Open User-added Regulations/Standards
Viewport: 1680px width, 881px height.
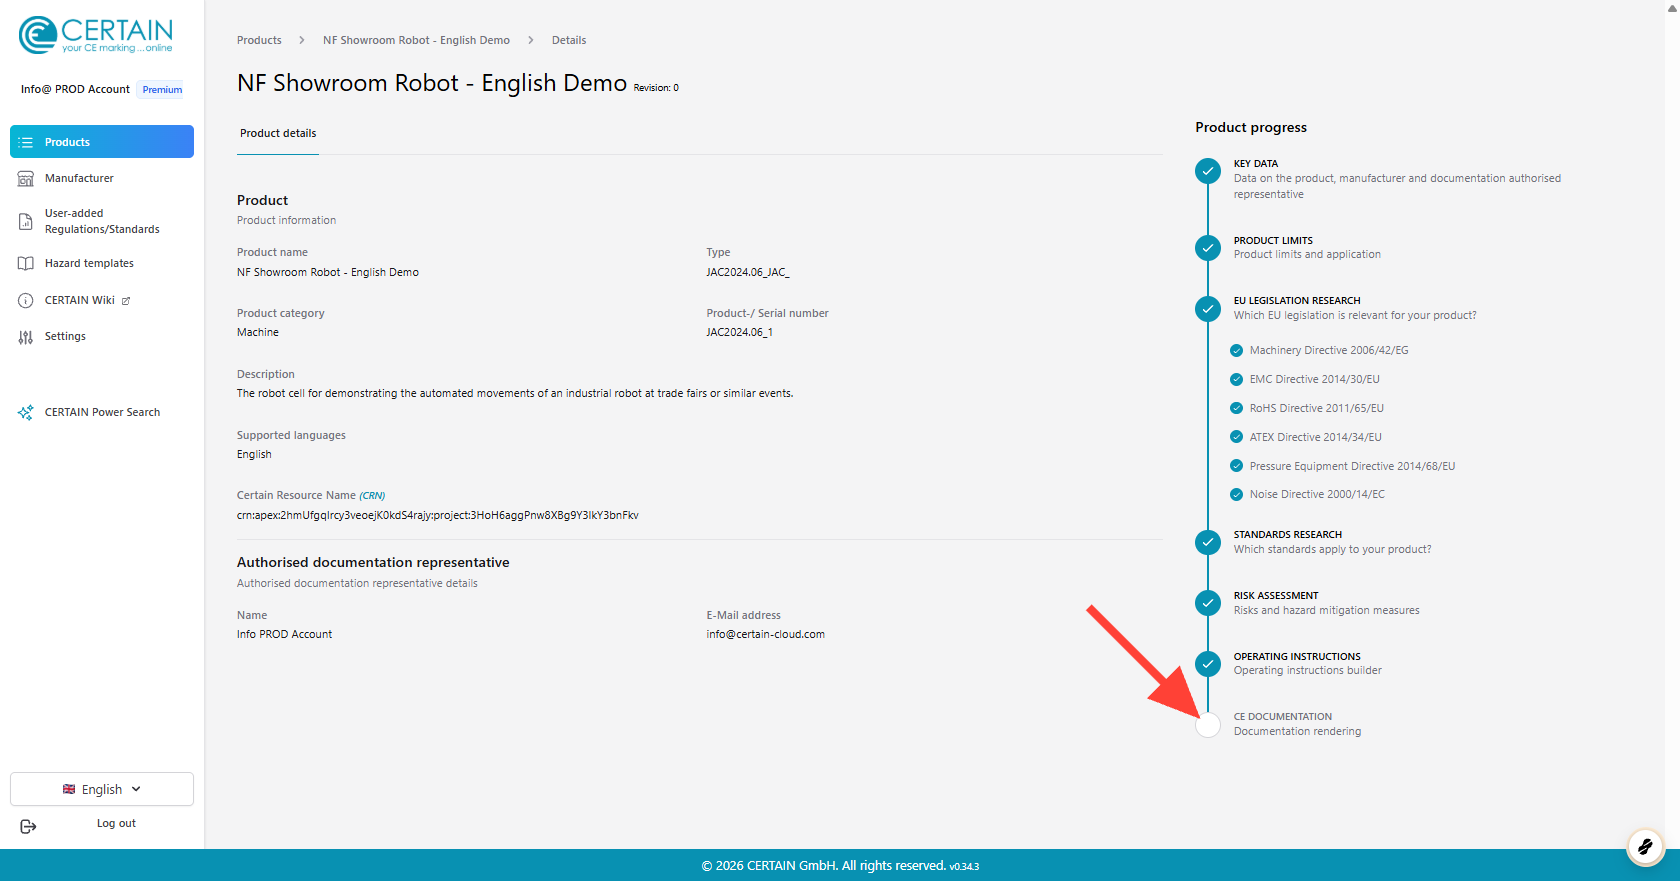[x=102, y=222]
